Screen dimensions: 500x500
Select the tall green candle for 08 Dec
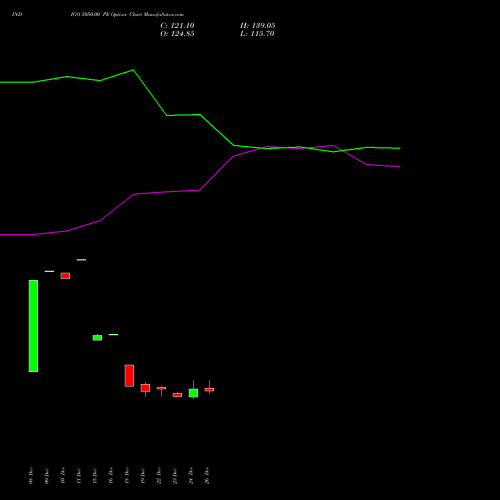(33, 326)
